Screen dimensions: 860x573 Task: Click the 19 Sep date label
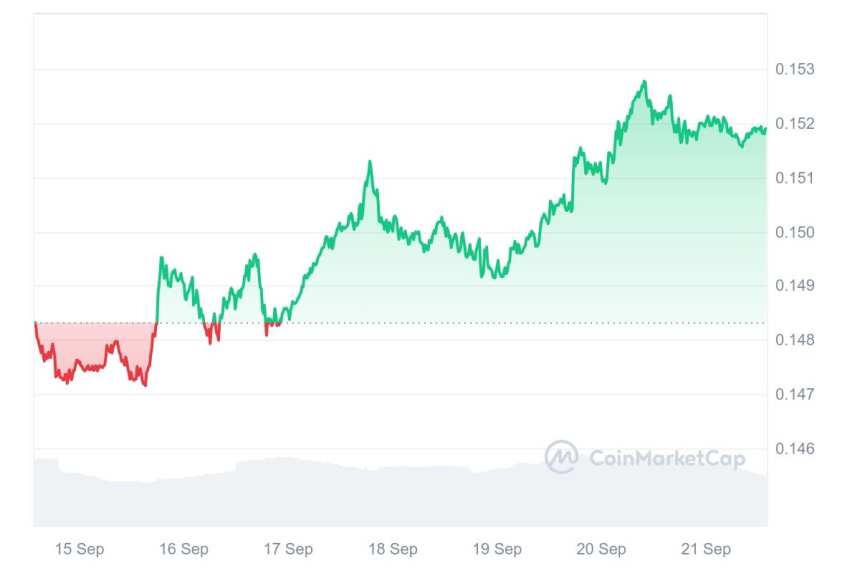pyautogui.click(x=497, y=549)
